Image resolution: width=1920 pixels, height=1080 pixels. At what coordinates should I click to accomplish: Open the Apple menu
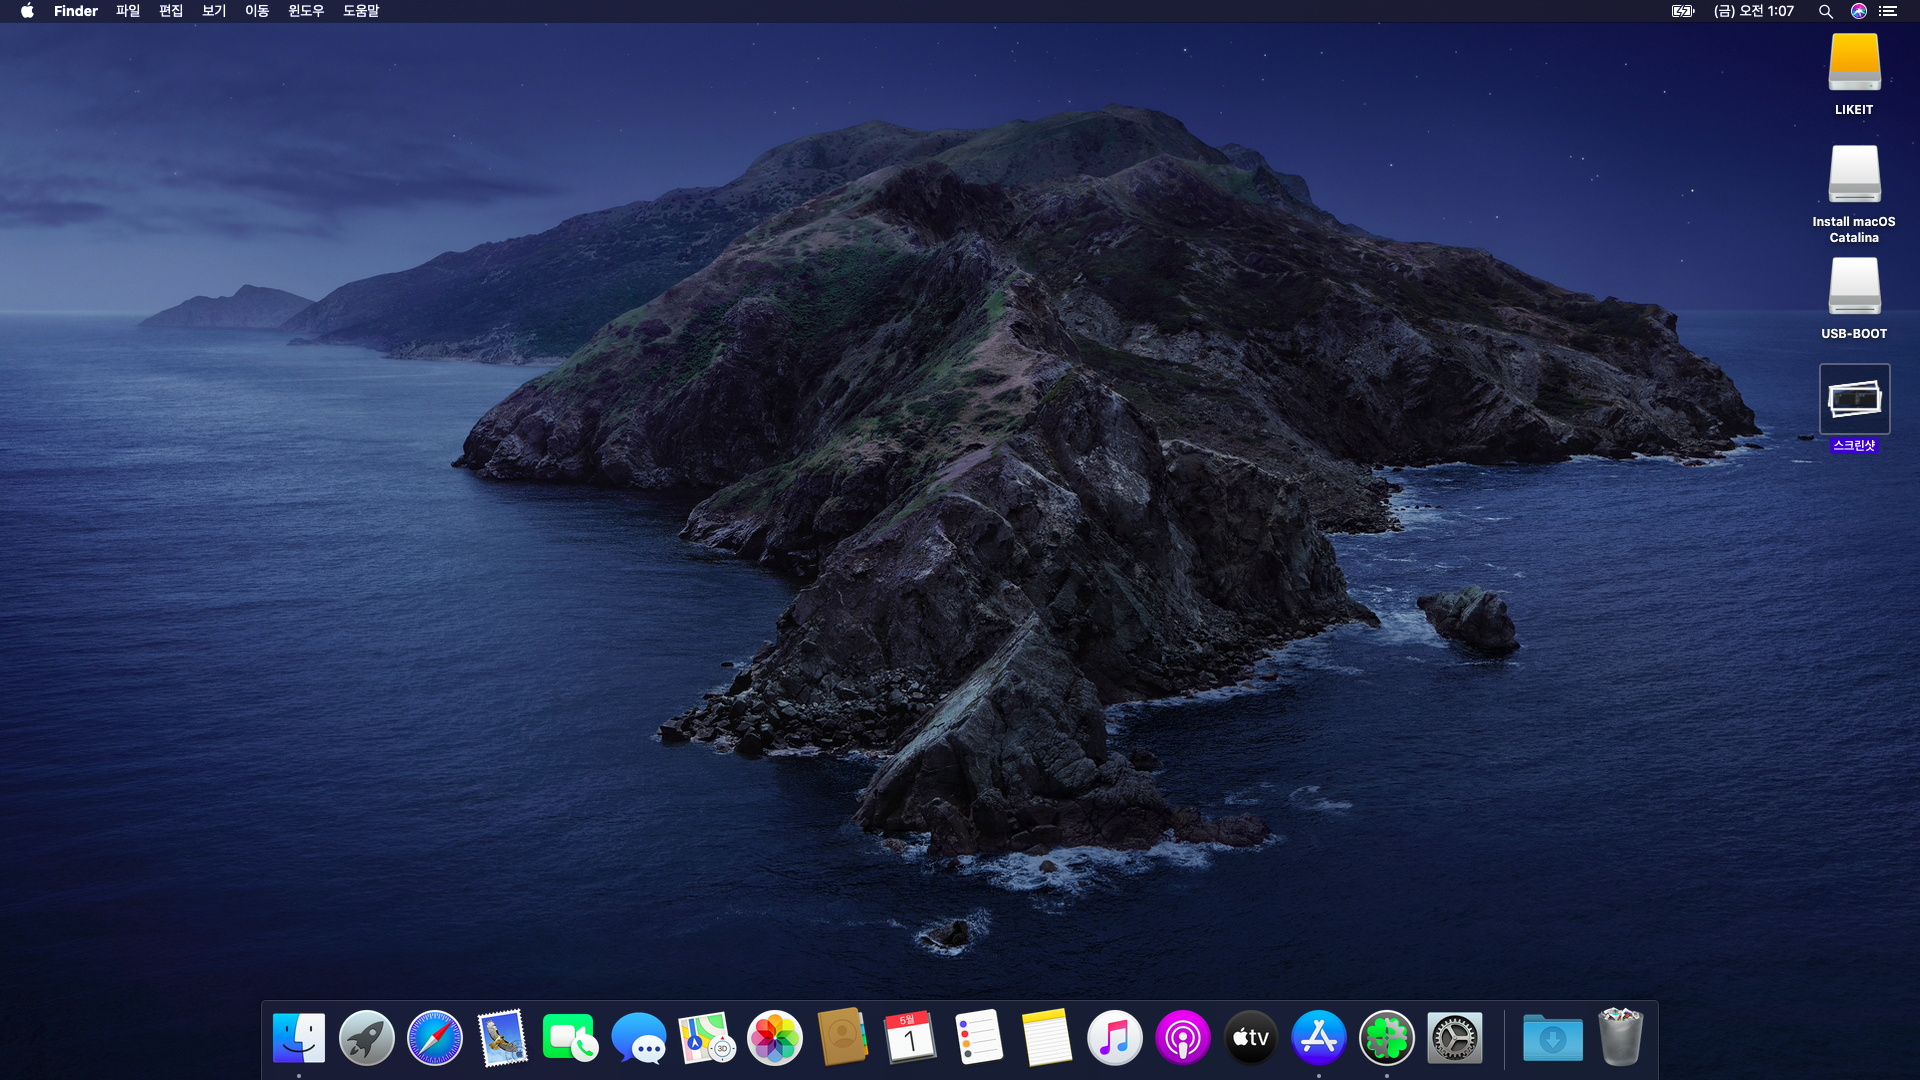pos(27,11)
